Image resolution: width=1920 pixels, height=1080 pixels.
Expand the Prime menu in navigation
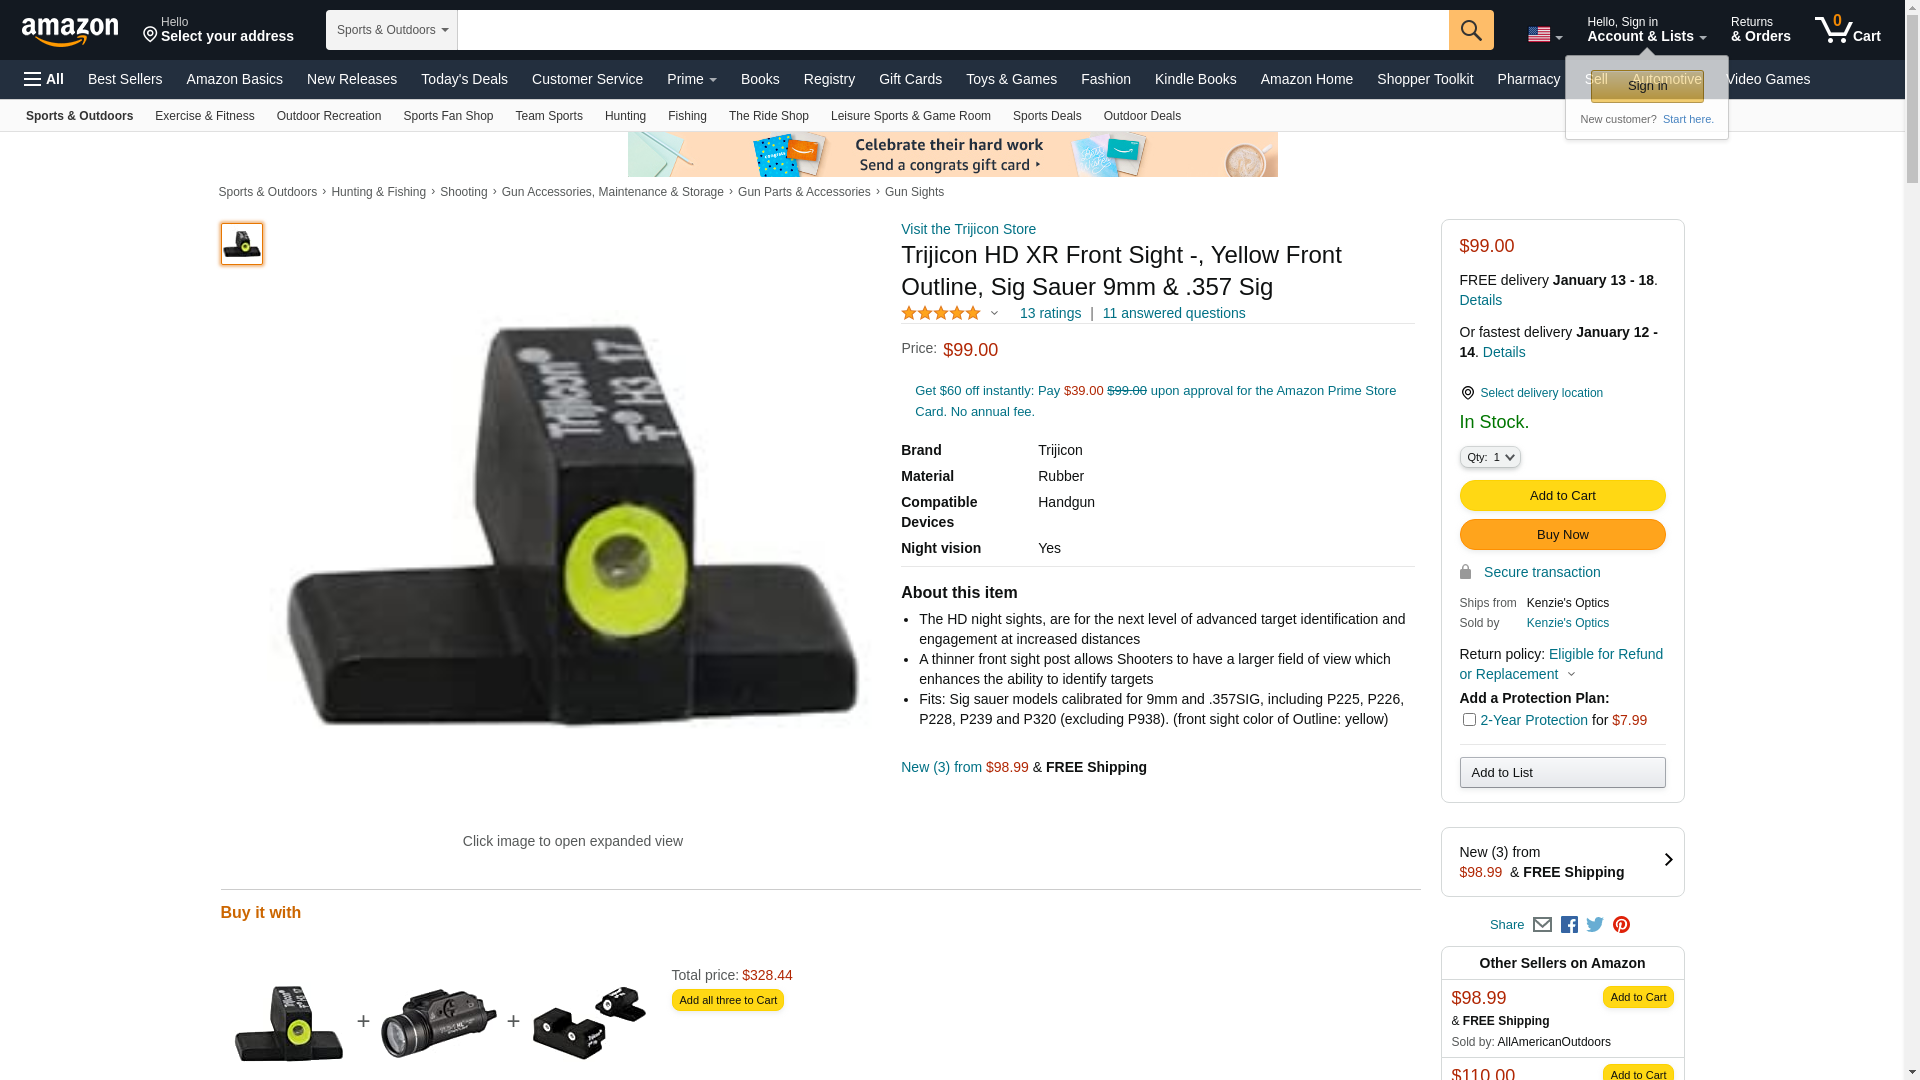pos(692,79)
